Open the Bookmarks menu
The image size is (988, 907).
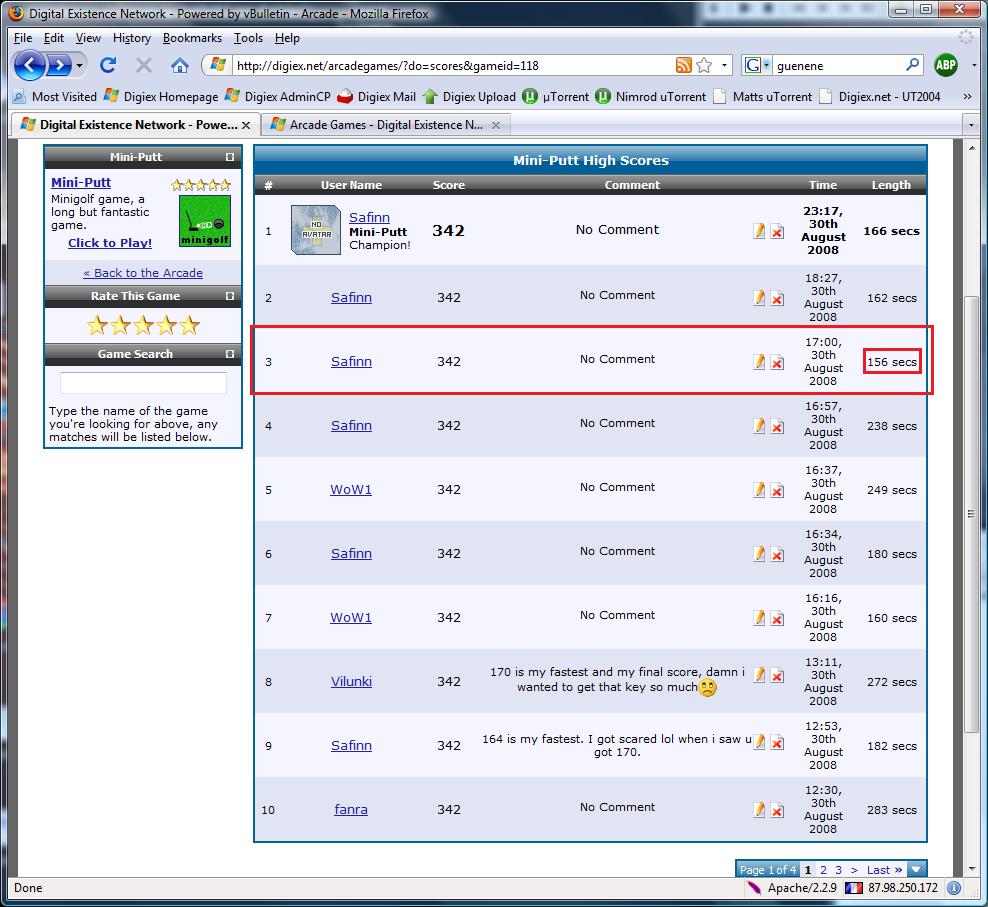192,38
